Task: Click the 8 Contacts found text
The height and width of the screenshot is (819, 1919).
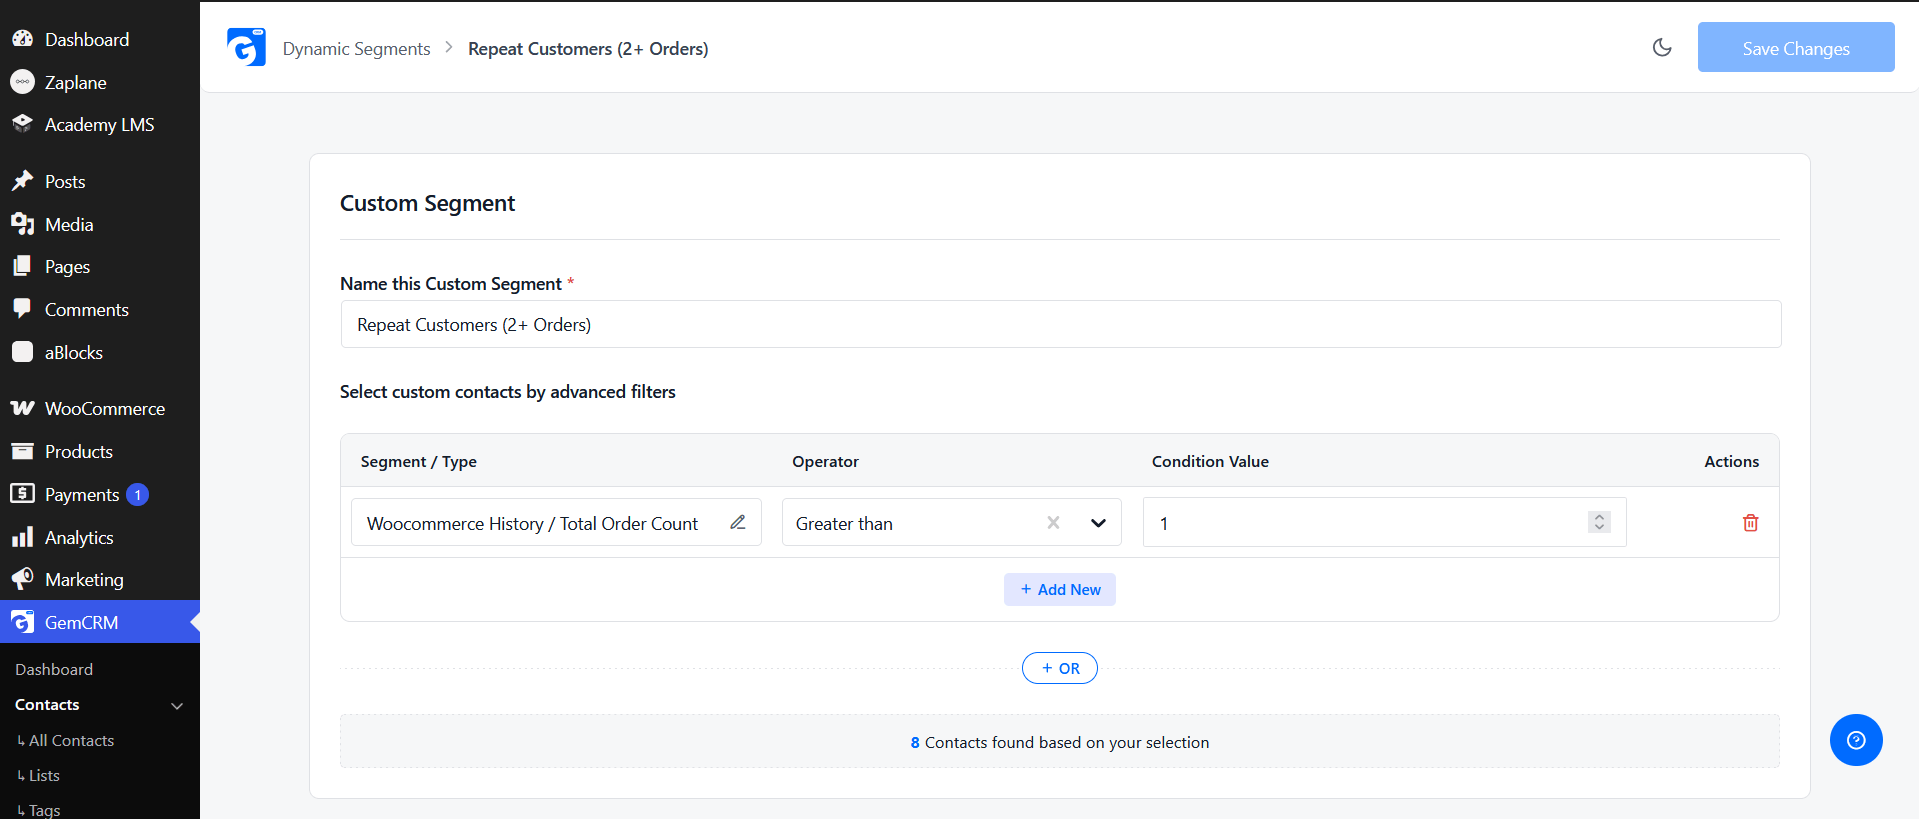Action: 1060,742
